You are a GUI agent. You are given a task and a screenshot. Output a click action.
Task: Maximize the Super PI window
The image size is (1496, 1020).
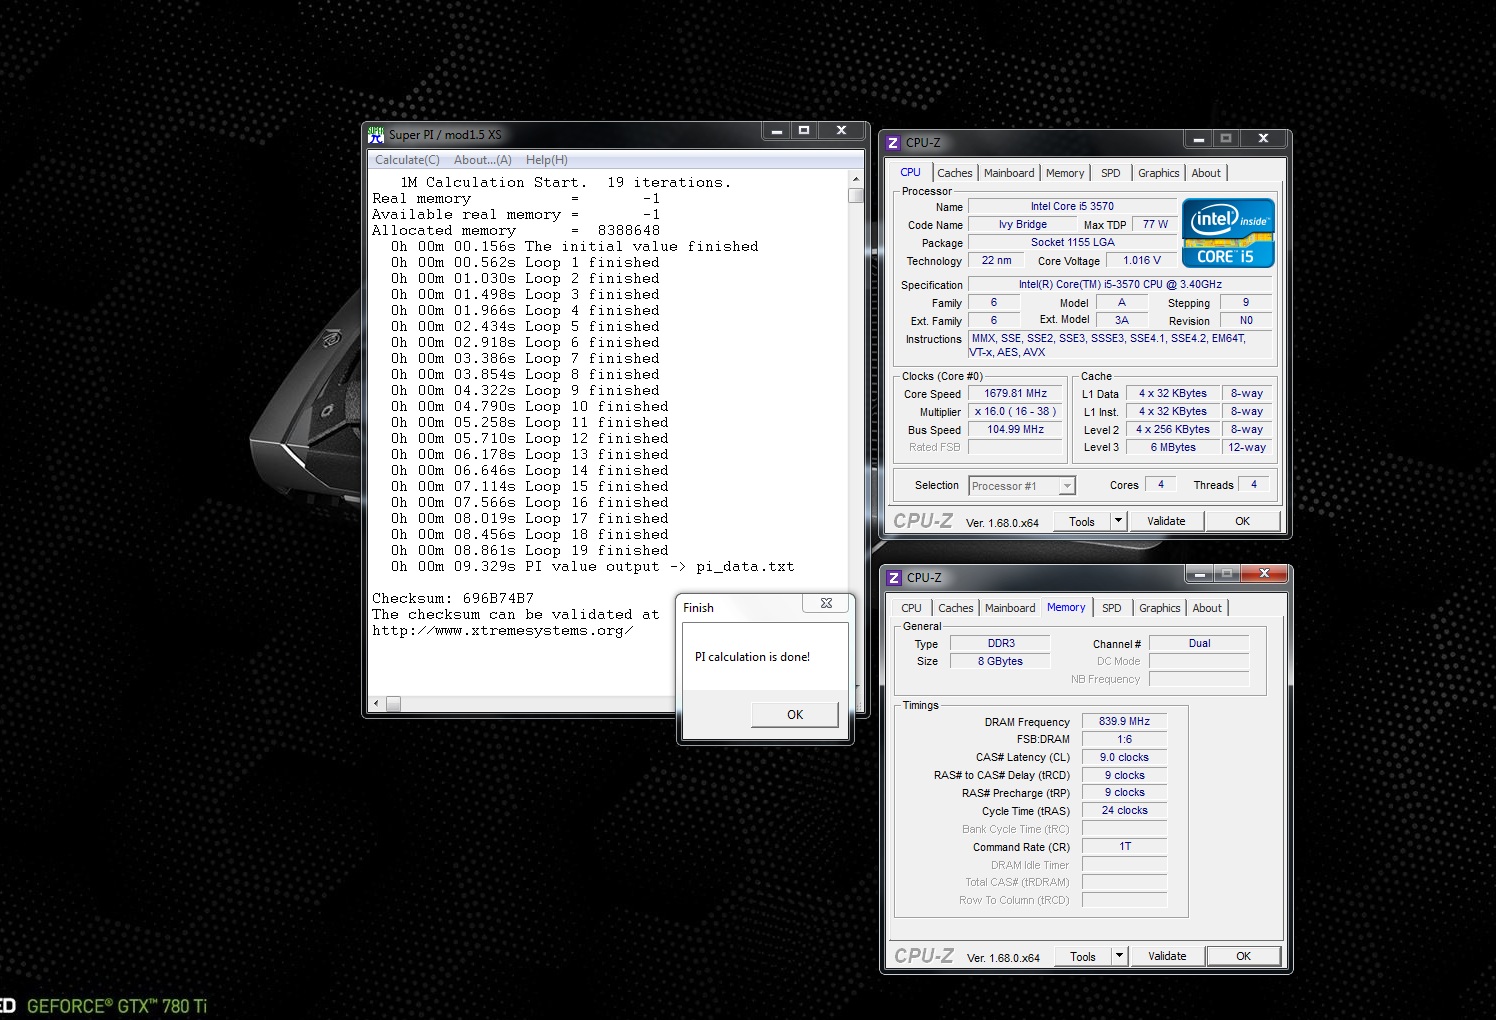click(804, 131)
